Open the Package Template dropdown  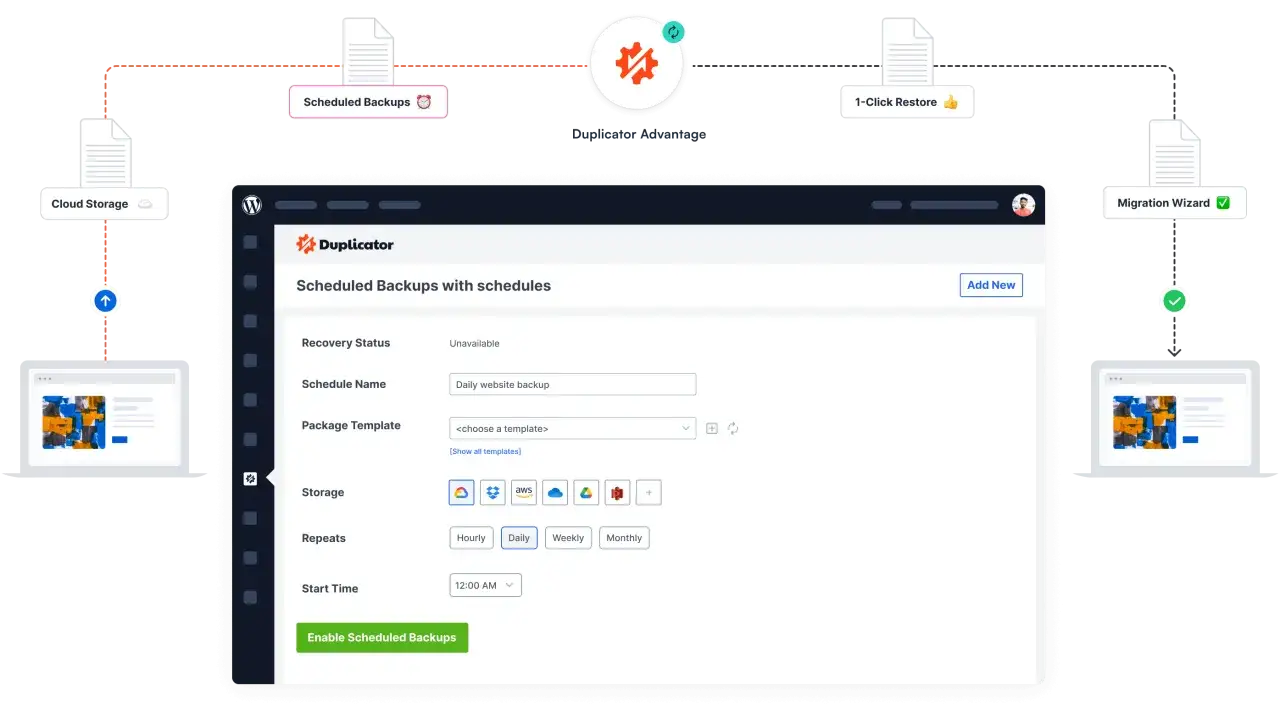573,428
